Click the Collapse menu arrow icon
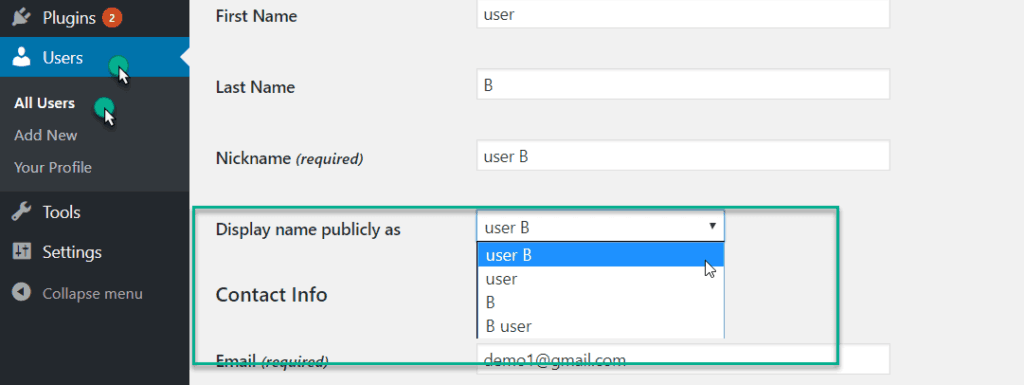The width and height of the screenshot is (1024, 385). [22, 292]
